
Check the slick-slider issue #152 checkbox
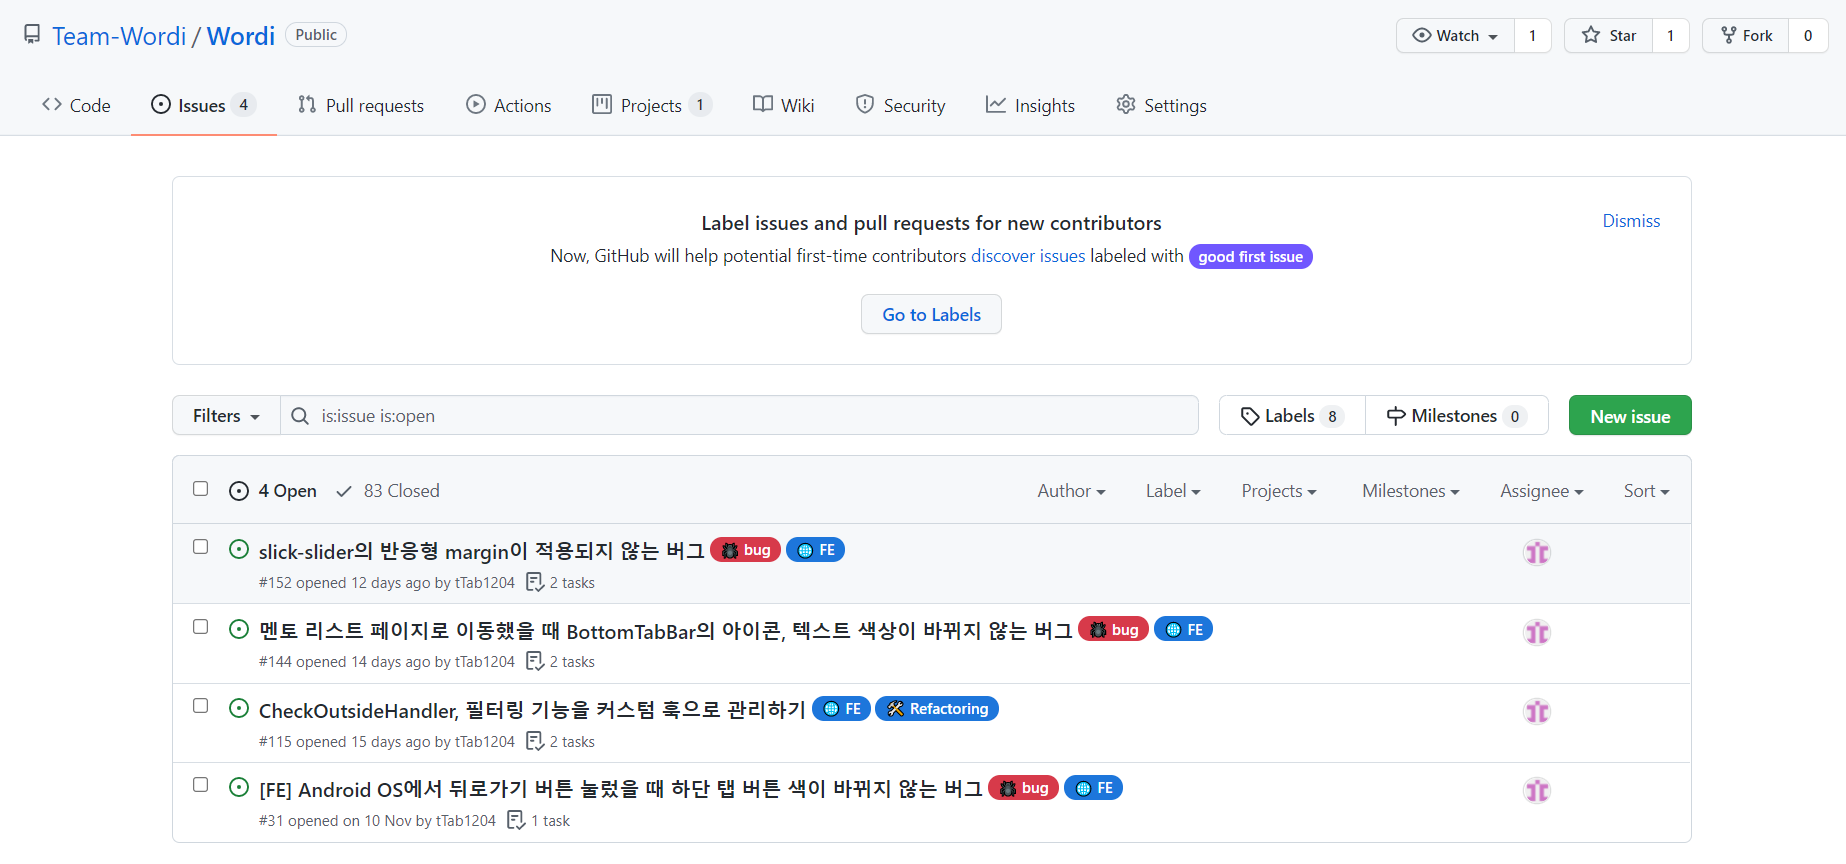click(x=201, y=547)
